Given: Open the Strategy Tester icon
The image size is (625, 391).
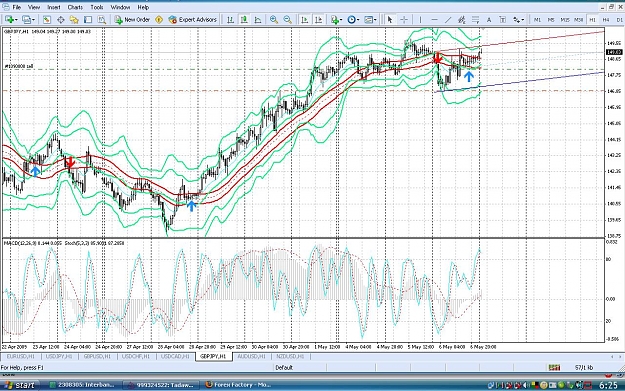Looking at the screenshot, I should 102,20.
